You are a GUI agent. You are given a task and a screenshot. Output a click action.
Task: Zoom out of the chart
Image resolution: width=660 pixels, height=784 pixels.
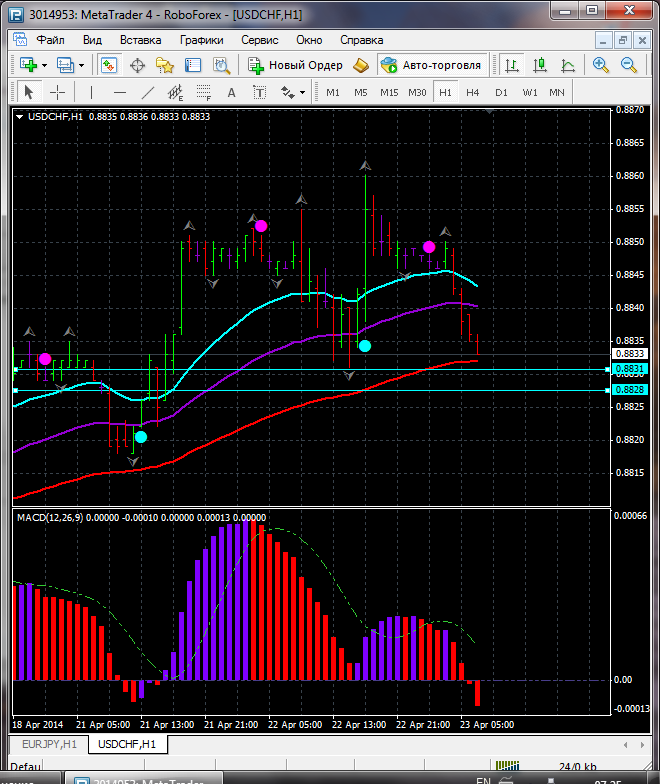pyautogui.click(x=630, y=65)
